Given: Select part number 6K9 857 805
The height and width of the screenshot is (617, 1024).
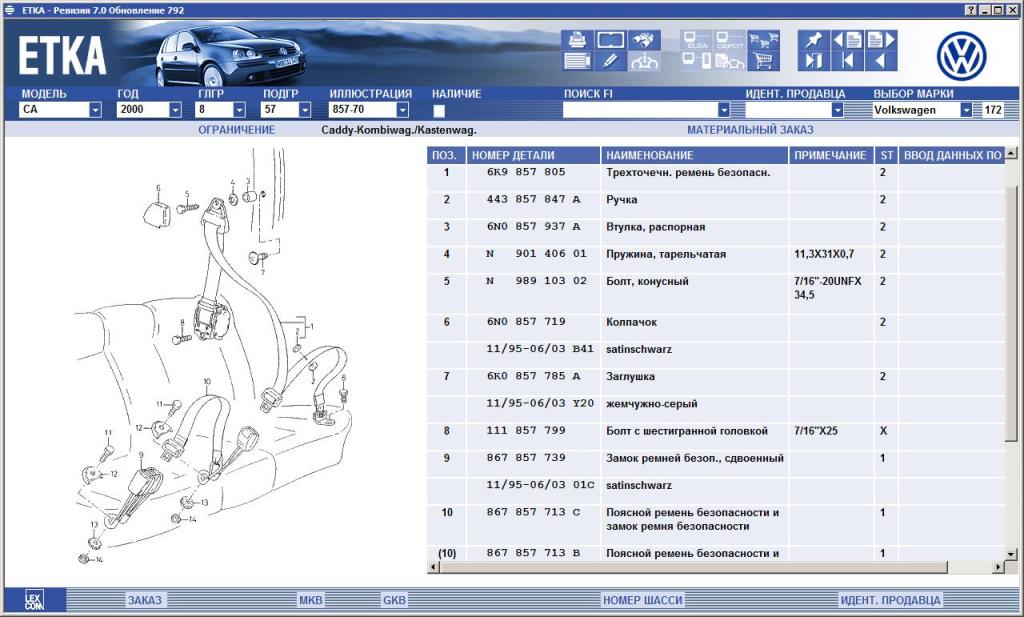Looking at the screenshot, I should [526, 172].
